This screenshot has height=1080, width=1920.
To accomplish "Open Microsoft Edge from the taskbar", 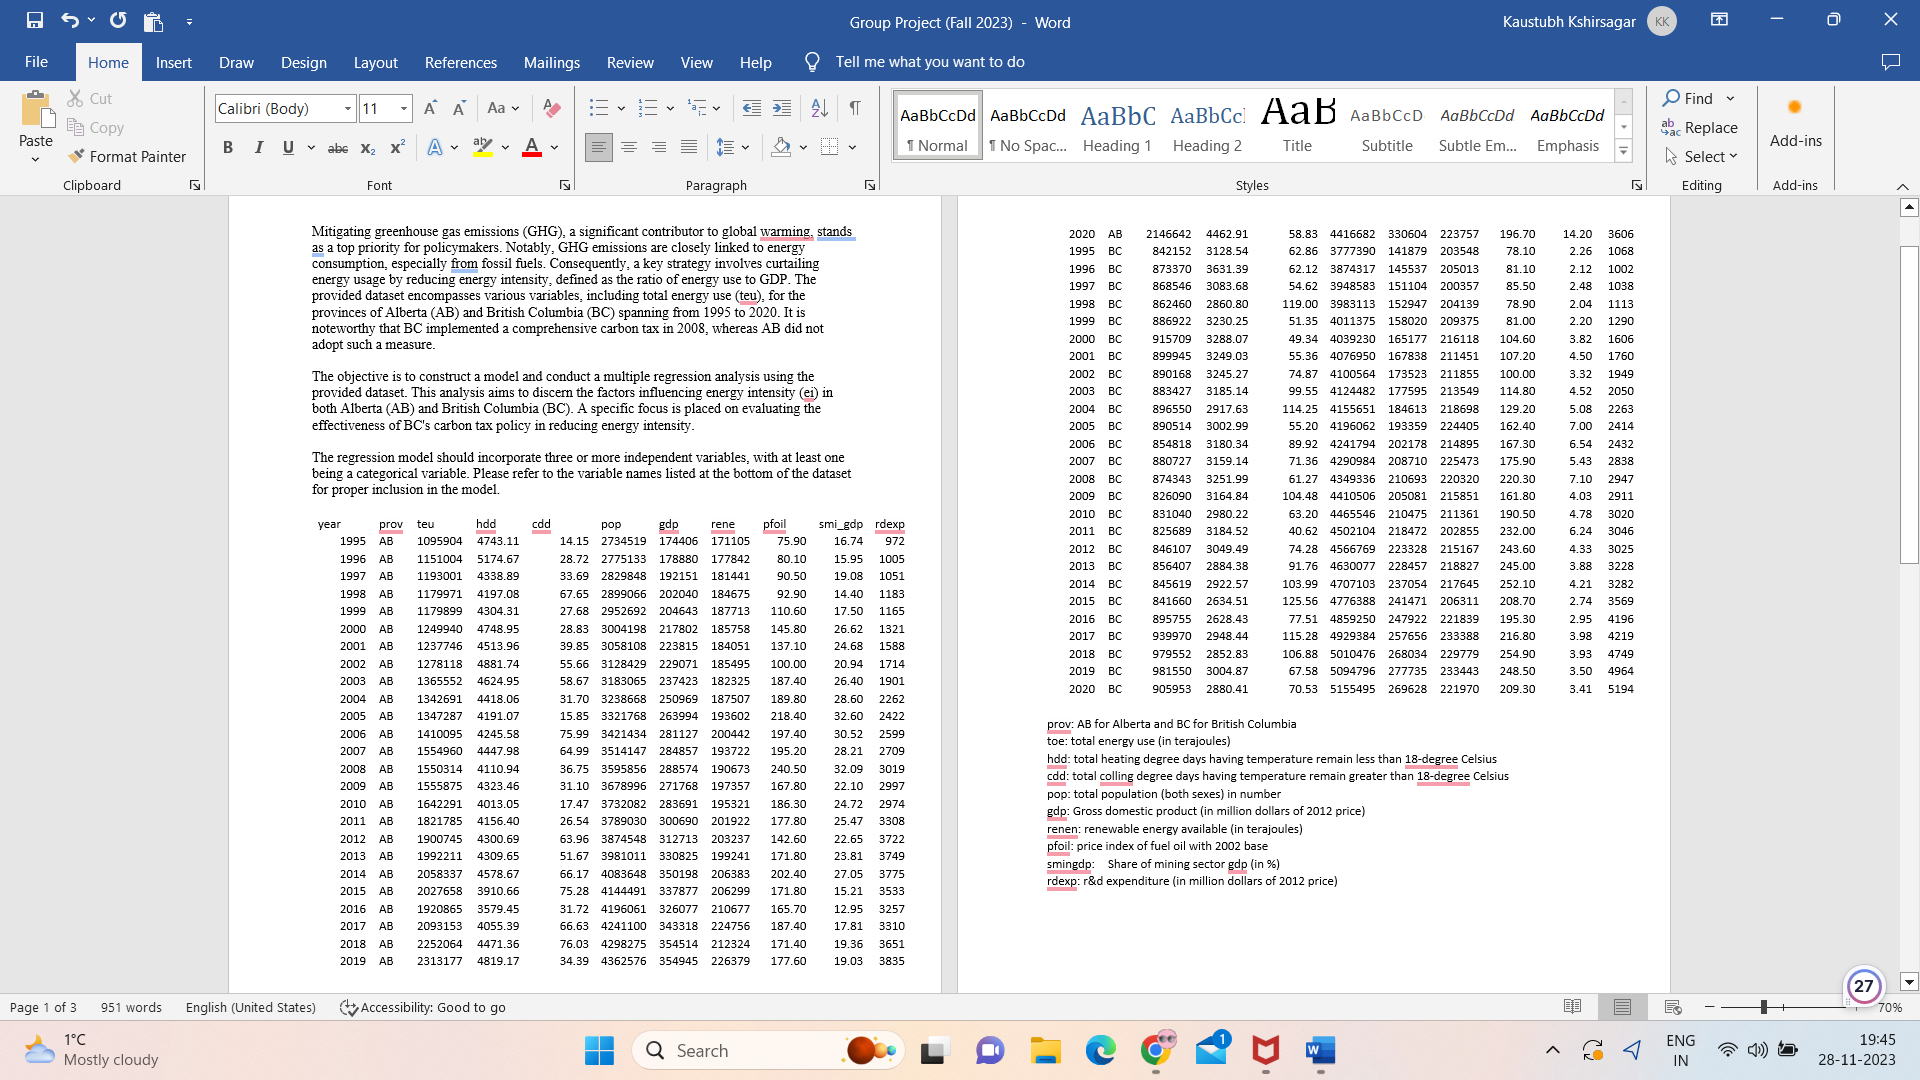I will 1100,1051.
